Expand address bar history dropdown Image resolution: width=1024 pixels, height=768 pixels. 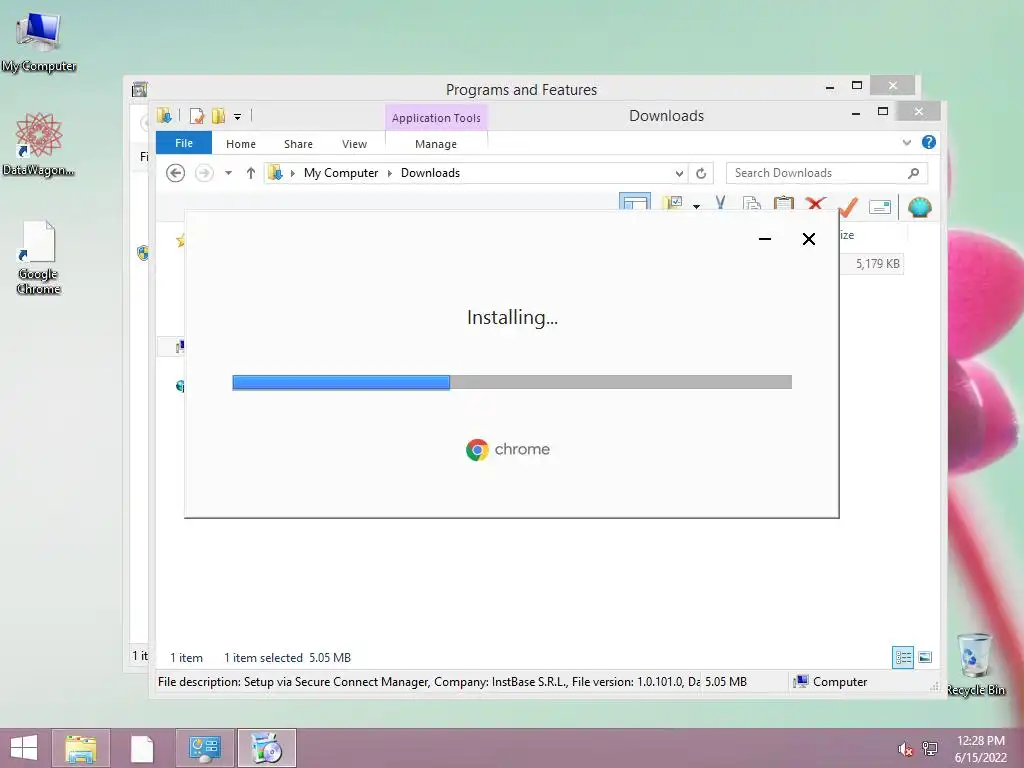679,173
